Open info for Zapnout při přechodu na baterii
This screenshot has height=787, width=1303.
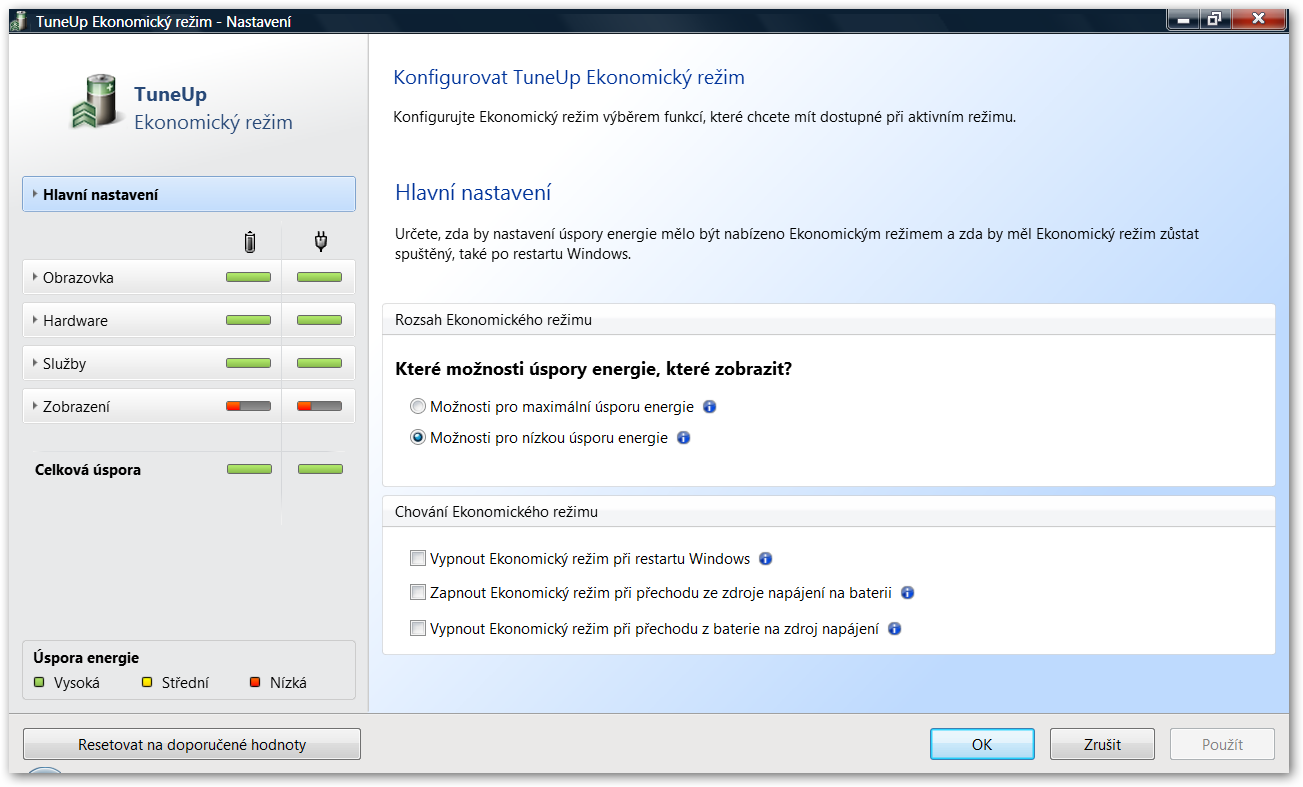pos(908,593)
